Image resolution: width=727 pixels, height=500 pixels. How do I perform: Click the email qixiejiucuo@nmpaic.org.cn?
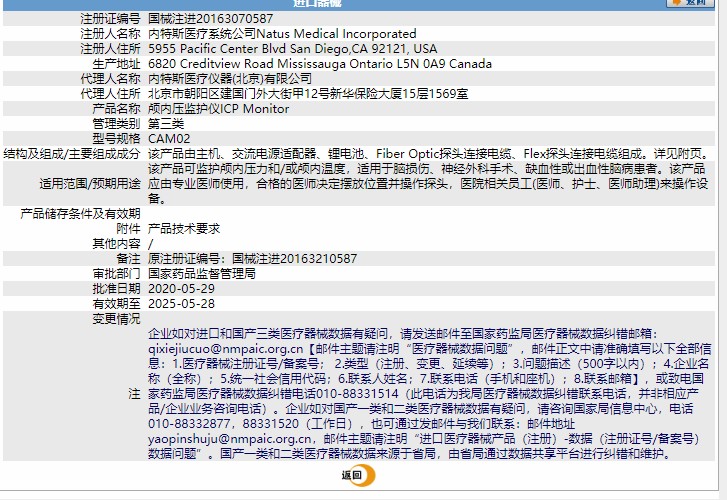tap(225, 349)
